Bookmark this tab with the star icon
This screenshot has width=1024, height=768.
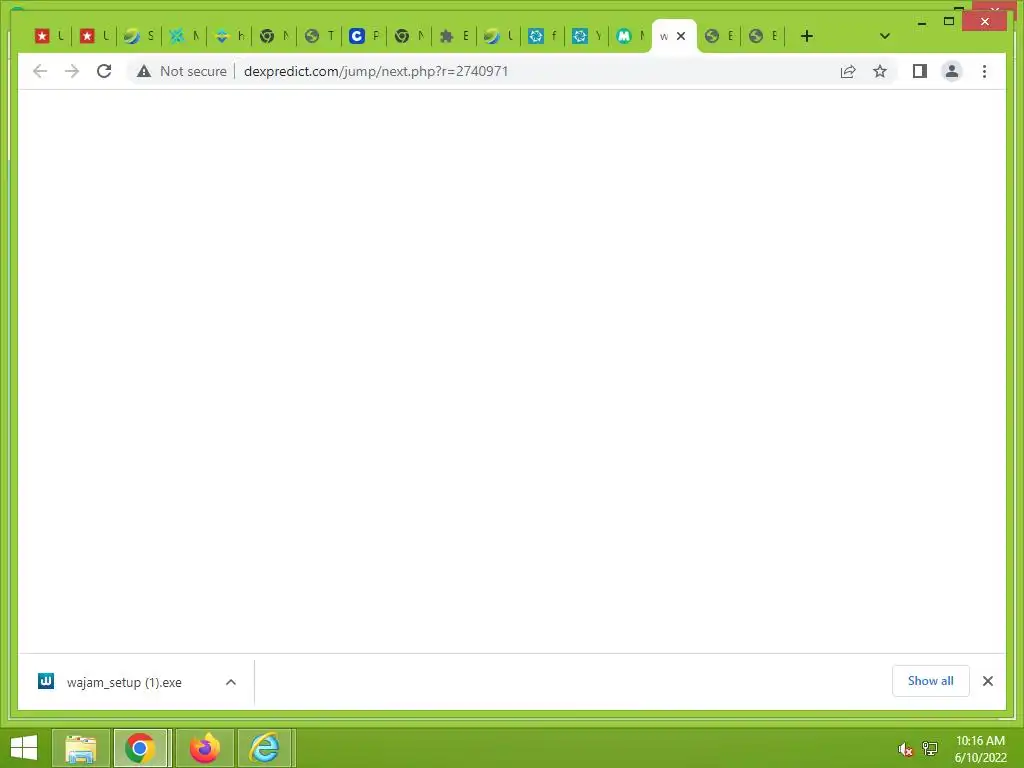click(880, 71)
